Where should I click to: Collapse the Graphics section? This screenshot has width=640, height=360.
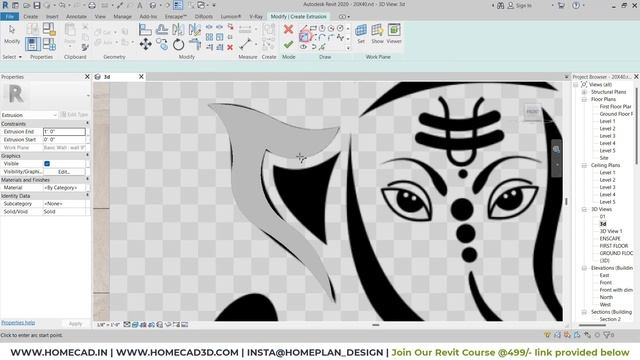tap(87, 156)
